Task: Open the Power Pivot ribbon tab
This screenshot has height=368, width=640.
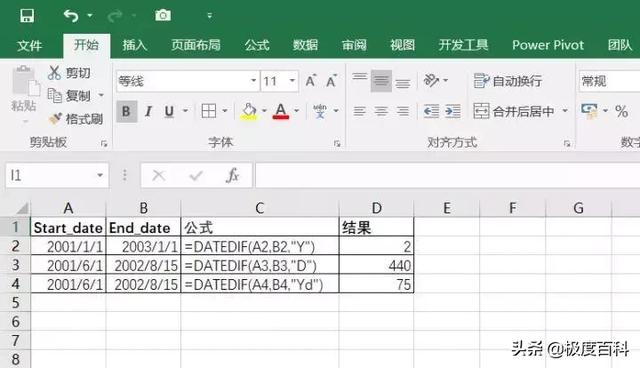Action: [x=548, y=45]
